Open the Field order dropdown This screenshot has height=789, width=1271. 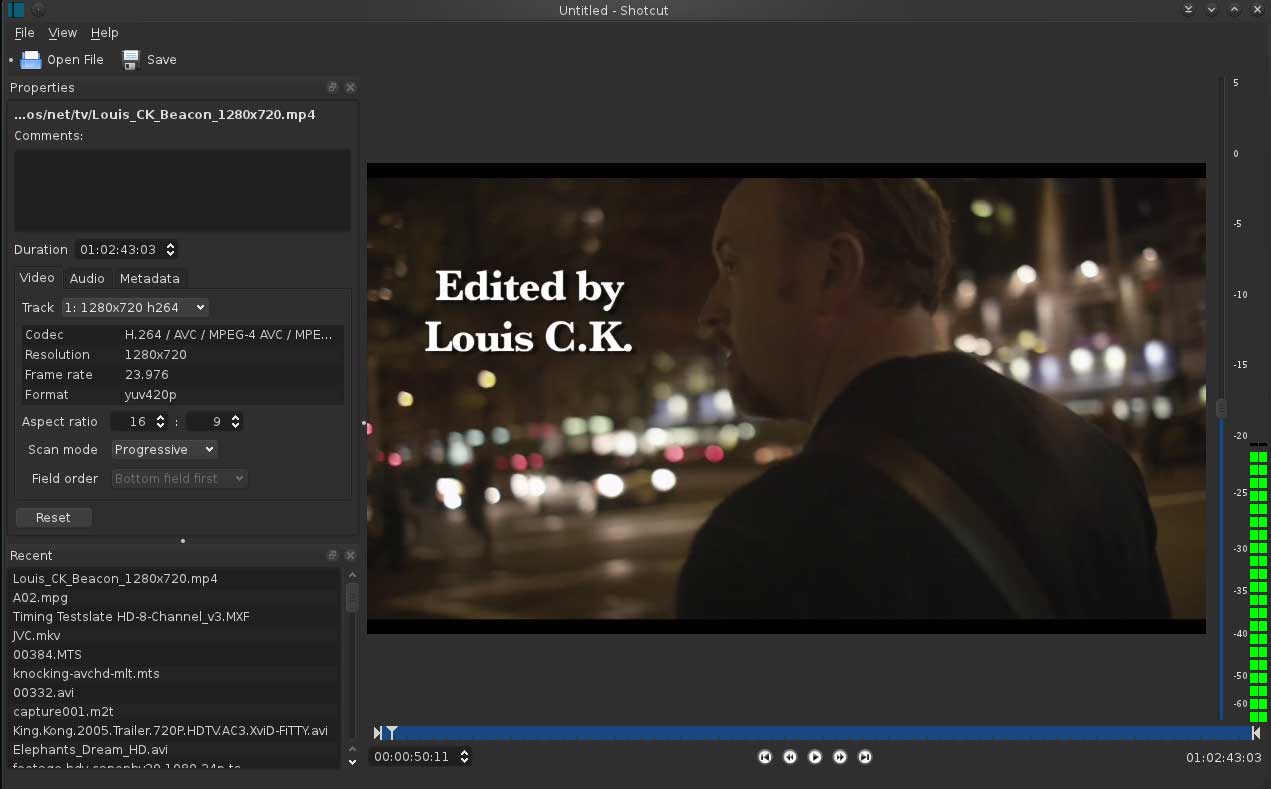pyautogui.click(x=179, y=479)
